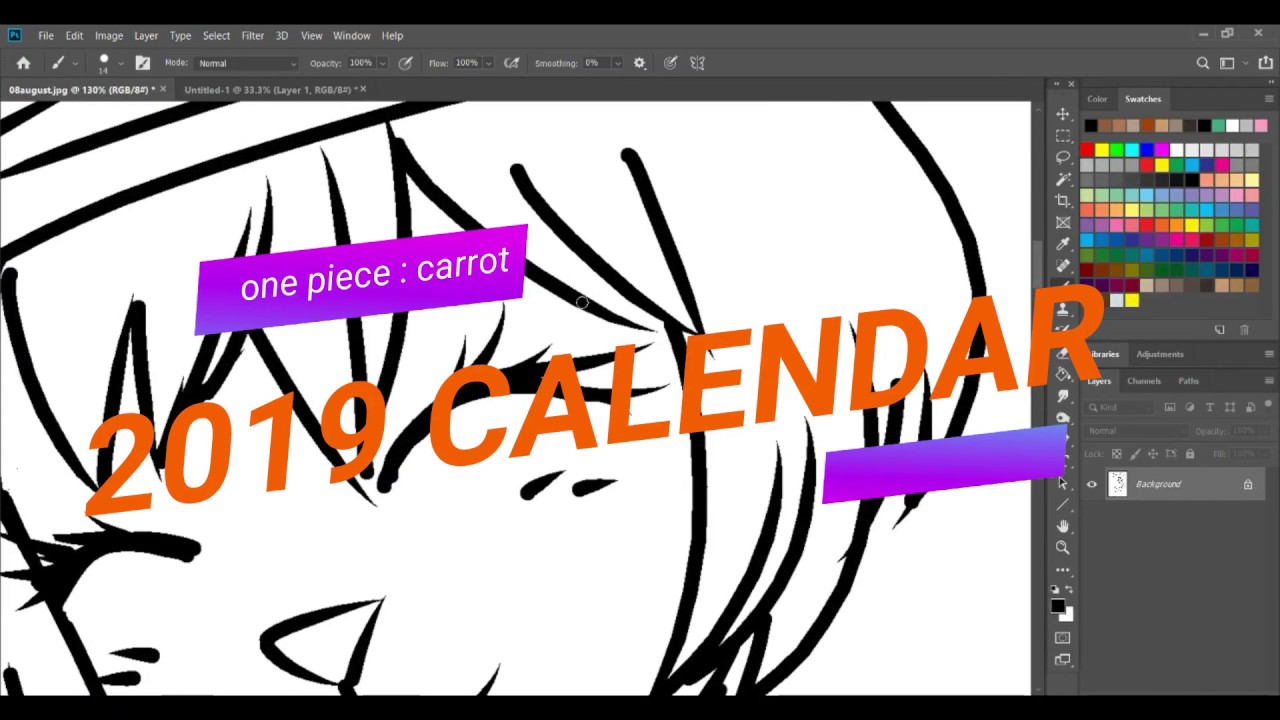Toggle lock image pixels brush icon

(1134, 454)
